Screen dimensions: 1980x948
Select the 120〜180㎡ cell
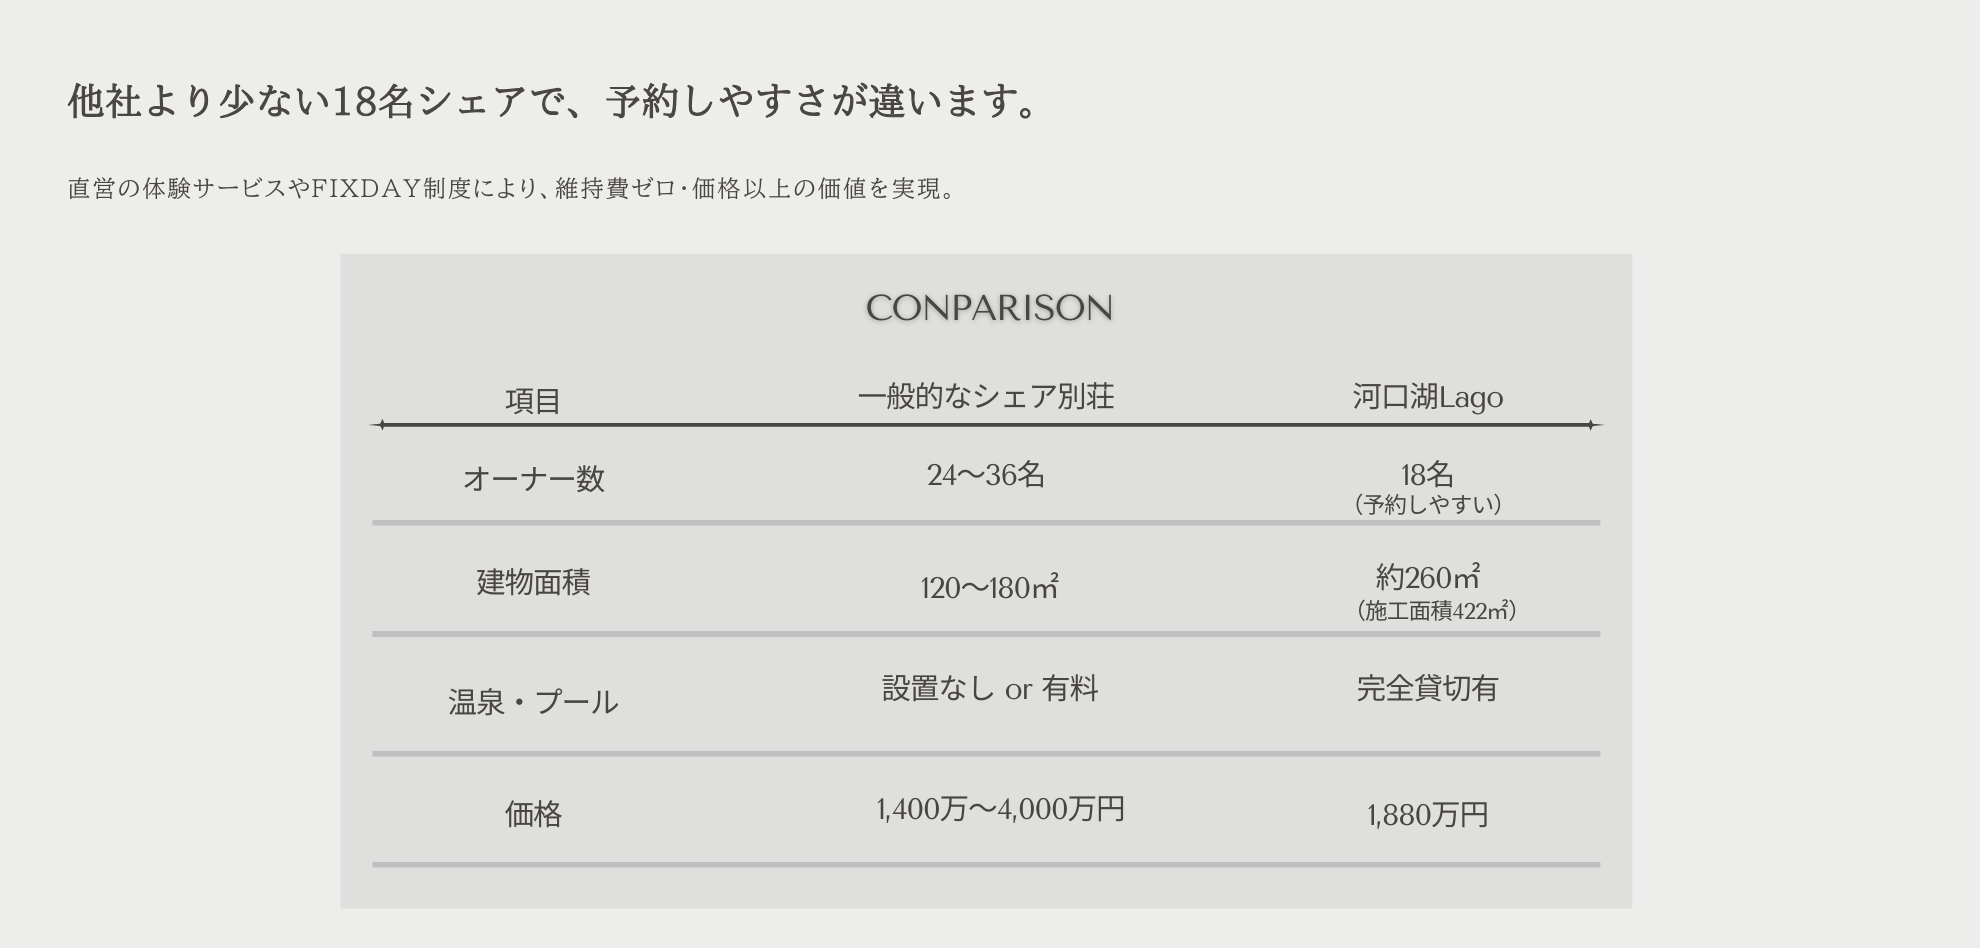pos(989,587)
